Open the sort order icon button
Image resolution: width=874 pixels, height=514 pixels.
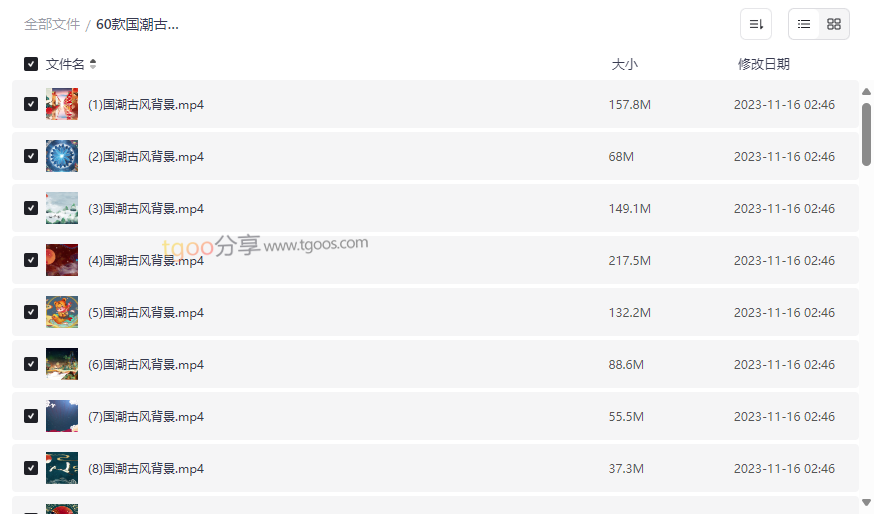click(x=756, y=24)
